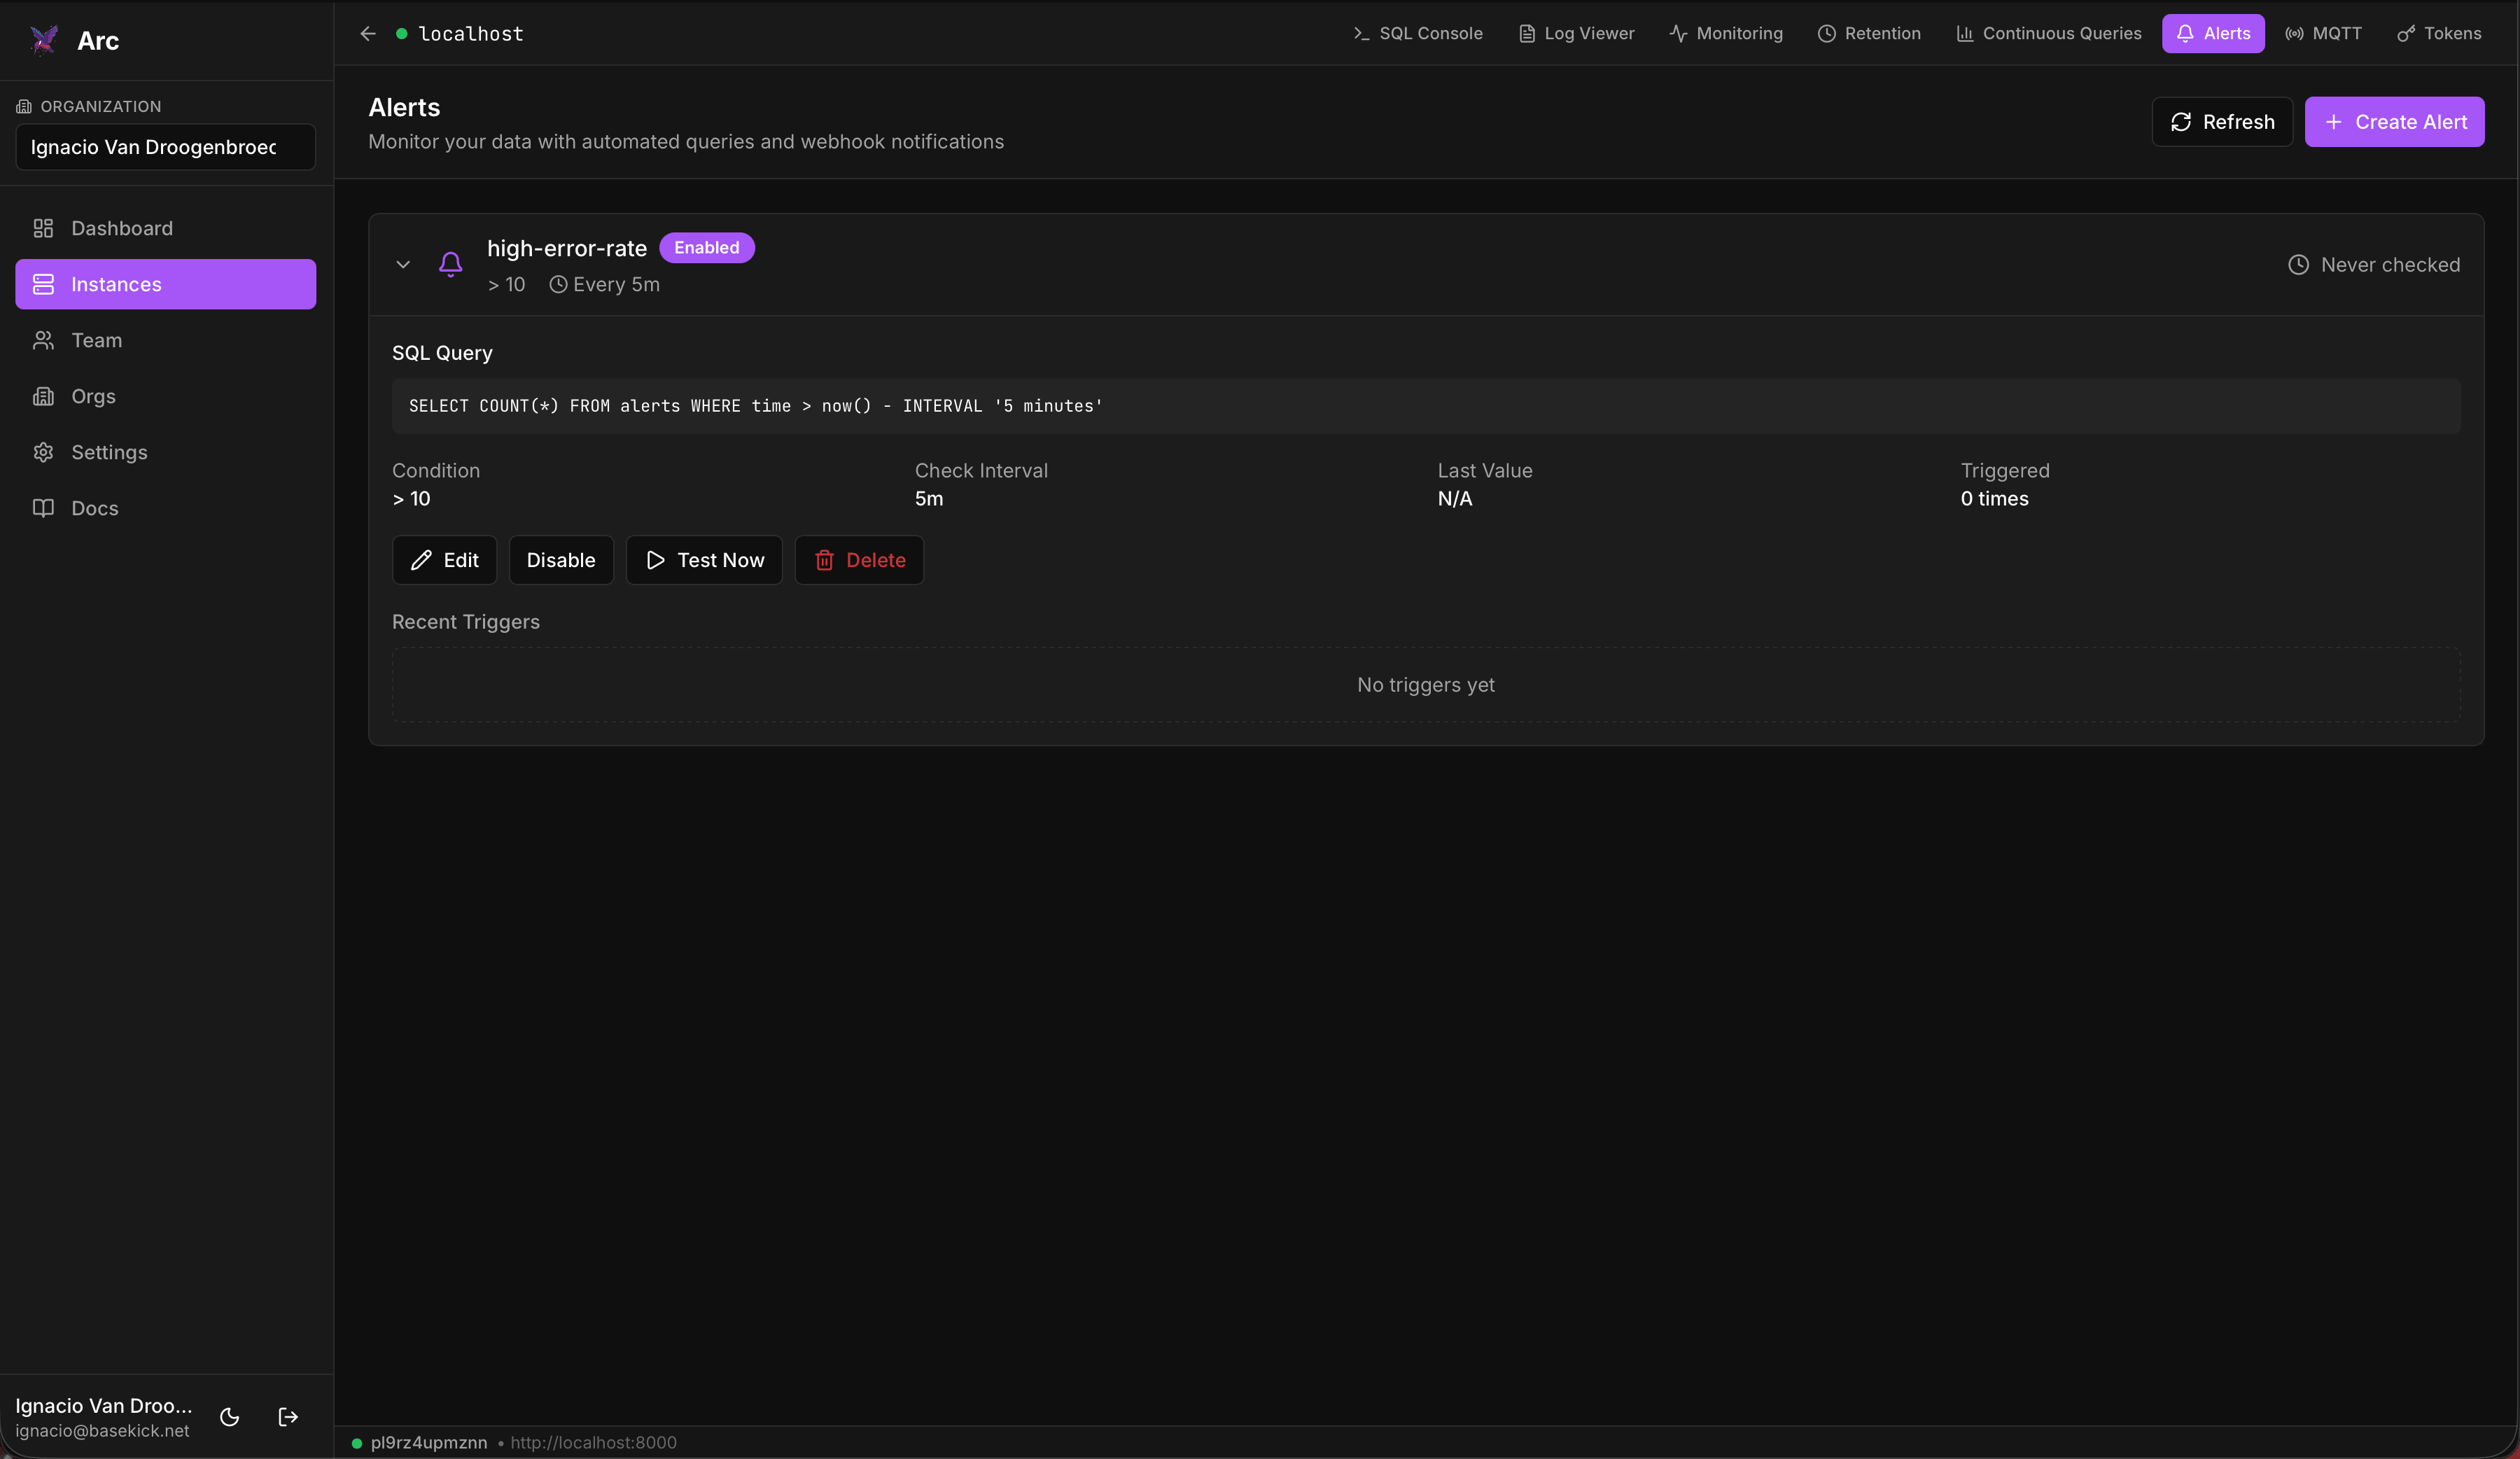Image resolution: width=2520 pixels, height=1459 pixels.
Task: Click the Enabled status badge
Action: 706,247
